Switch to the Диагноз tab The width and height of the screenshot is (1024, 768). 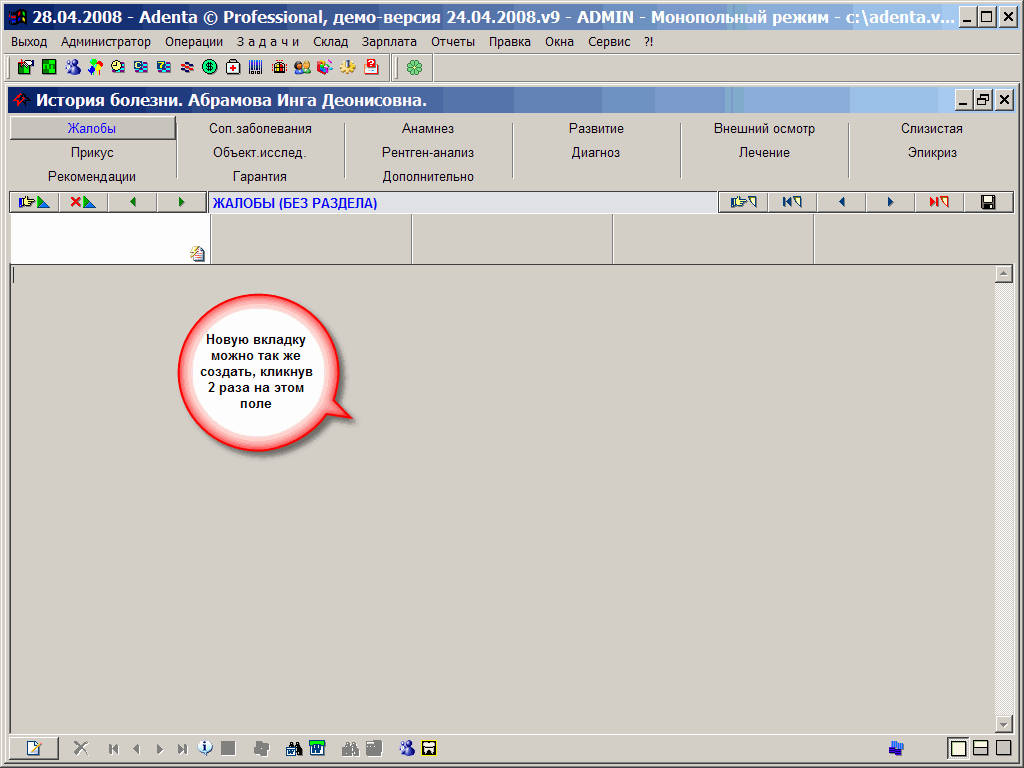596,153
